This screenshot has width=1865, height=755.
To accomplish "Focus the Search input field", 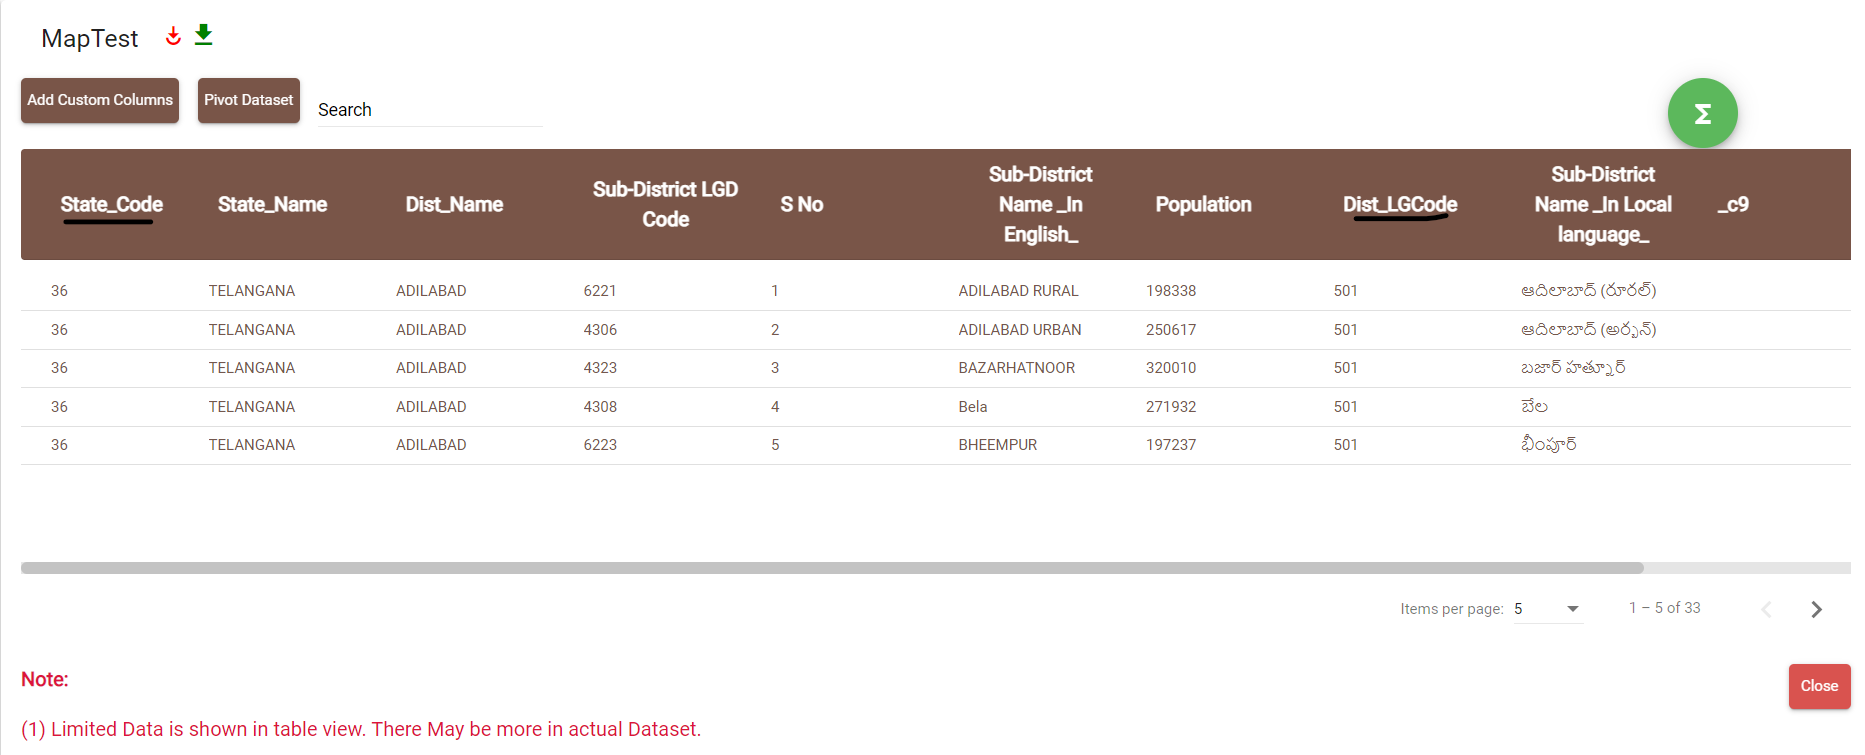I will pyautogui.click(x=430, y=110).
